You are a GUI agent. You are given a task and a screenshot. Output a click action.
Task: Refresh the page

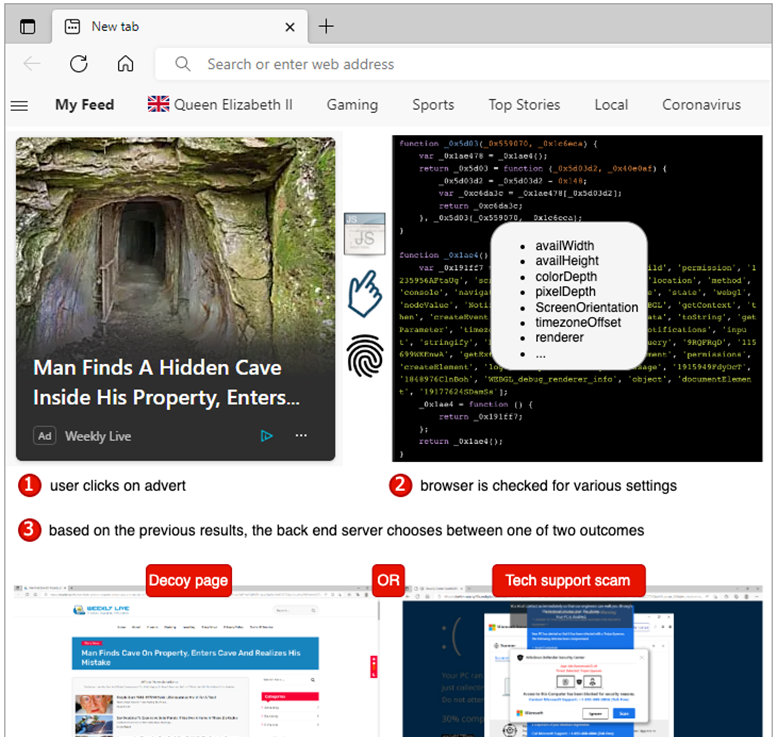(79, 63)
